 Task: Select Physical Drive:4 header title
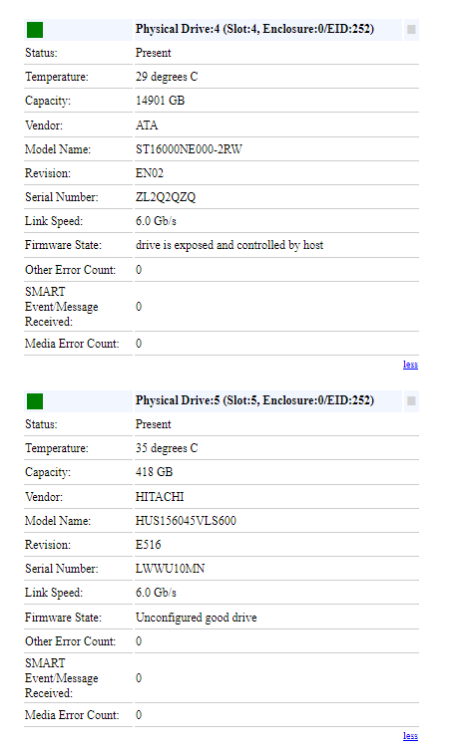coord(254,29)
